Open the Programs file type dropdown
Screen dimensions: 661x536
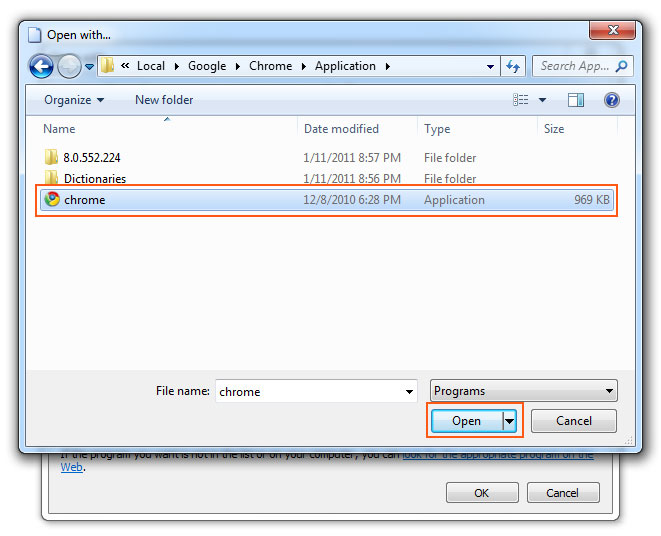(524, 391)
